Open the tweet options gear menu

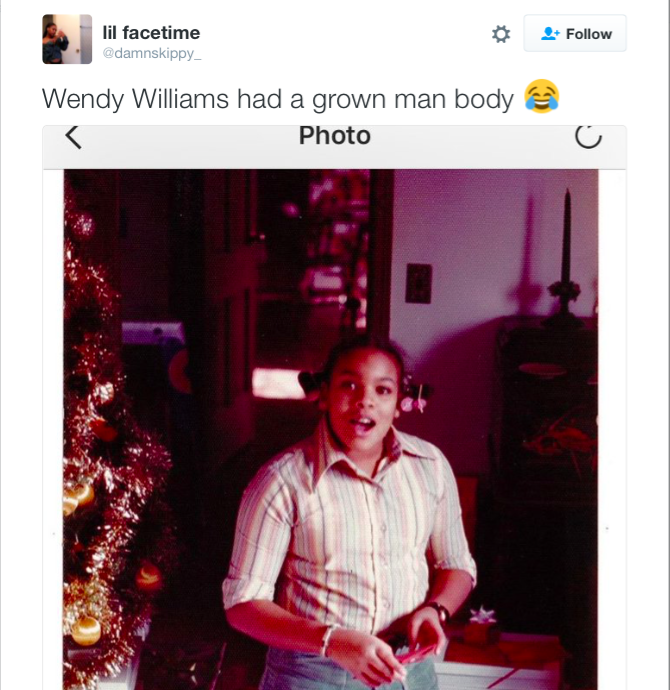tap(501, 34)
